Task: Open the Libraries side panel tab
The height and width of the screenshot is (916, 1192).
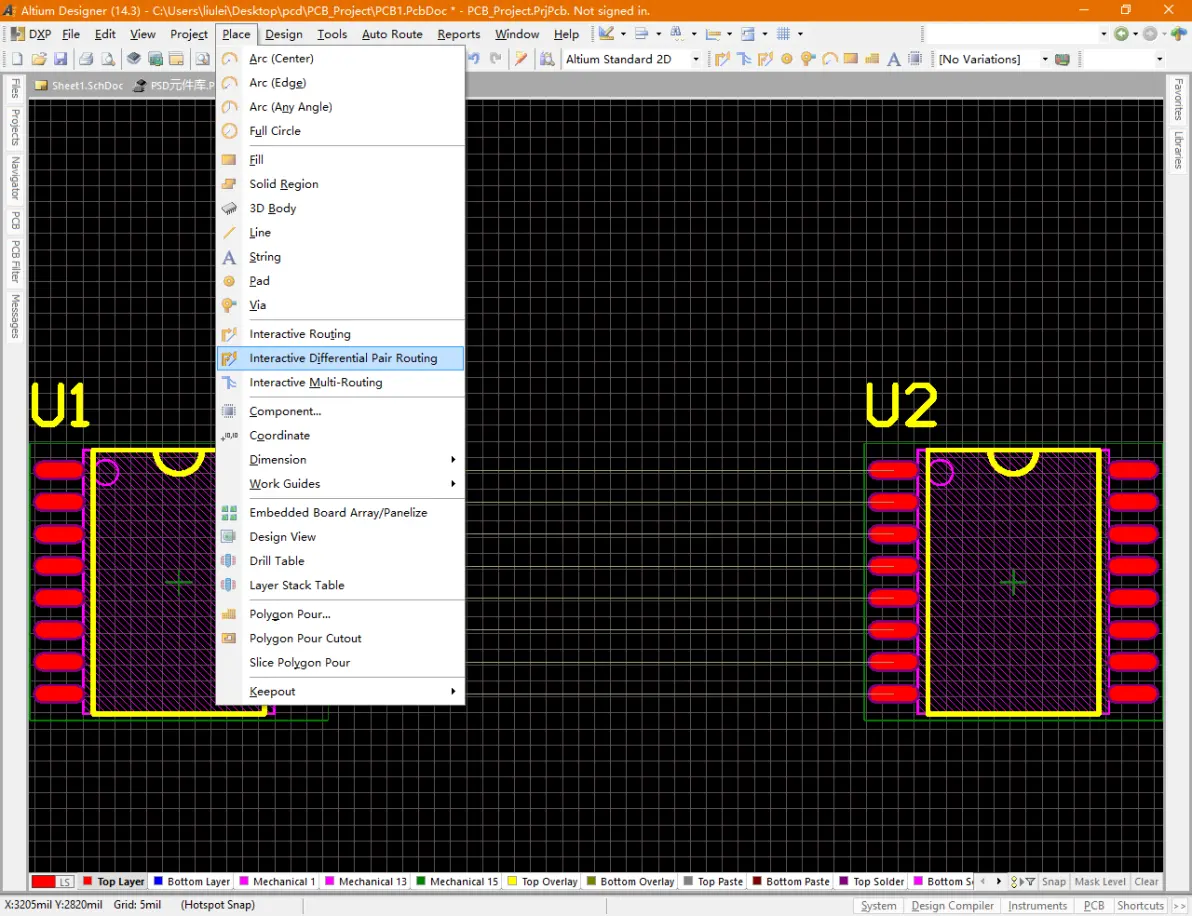Action: pos(1178,150)
